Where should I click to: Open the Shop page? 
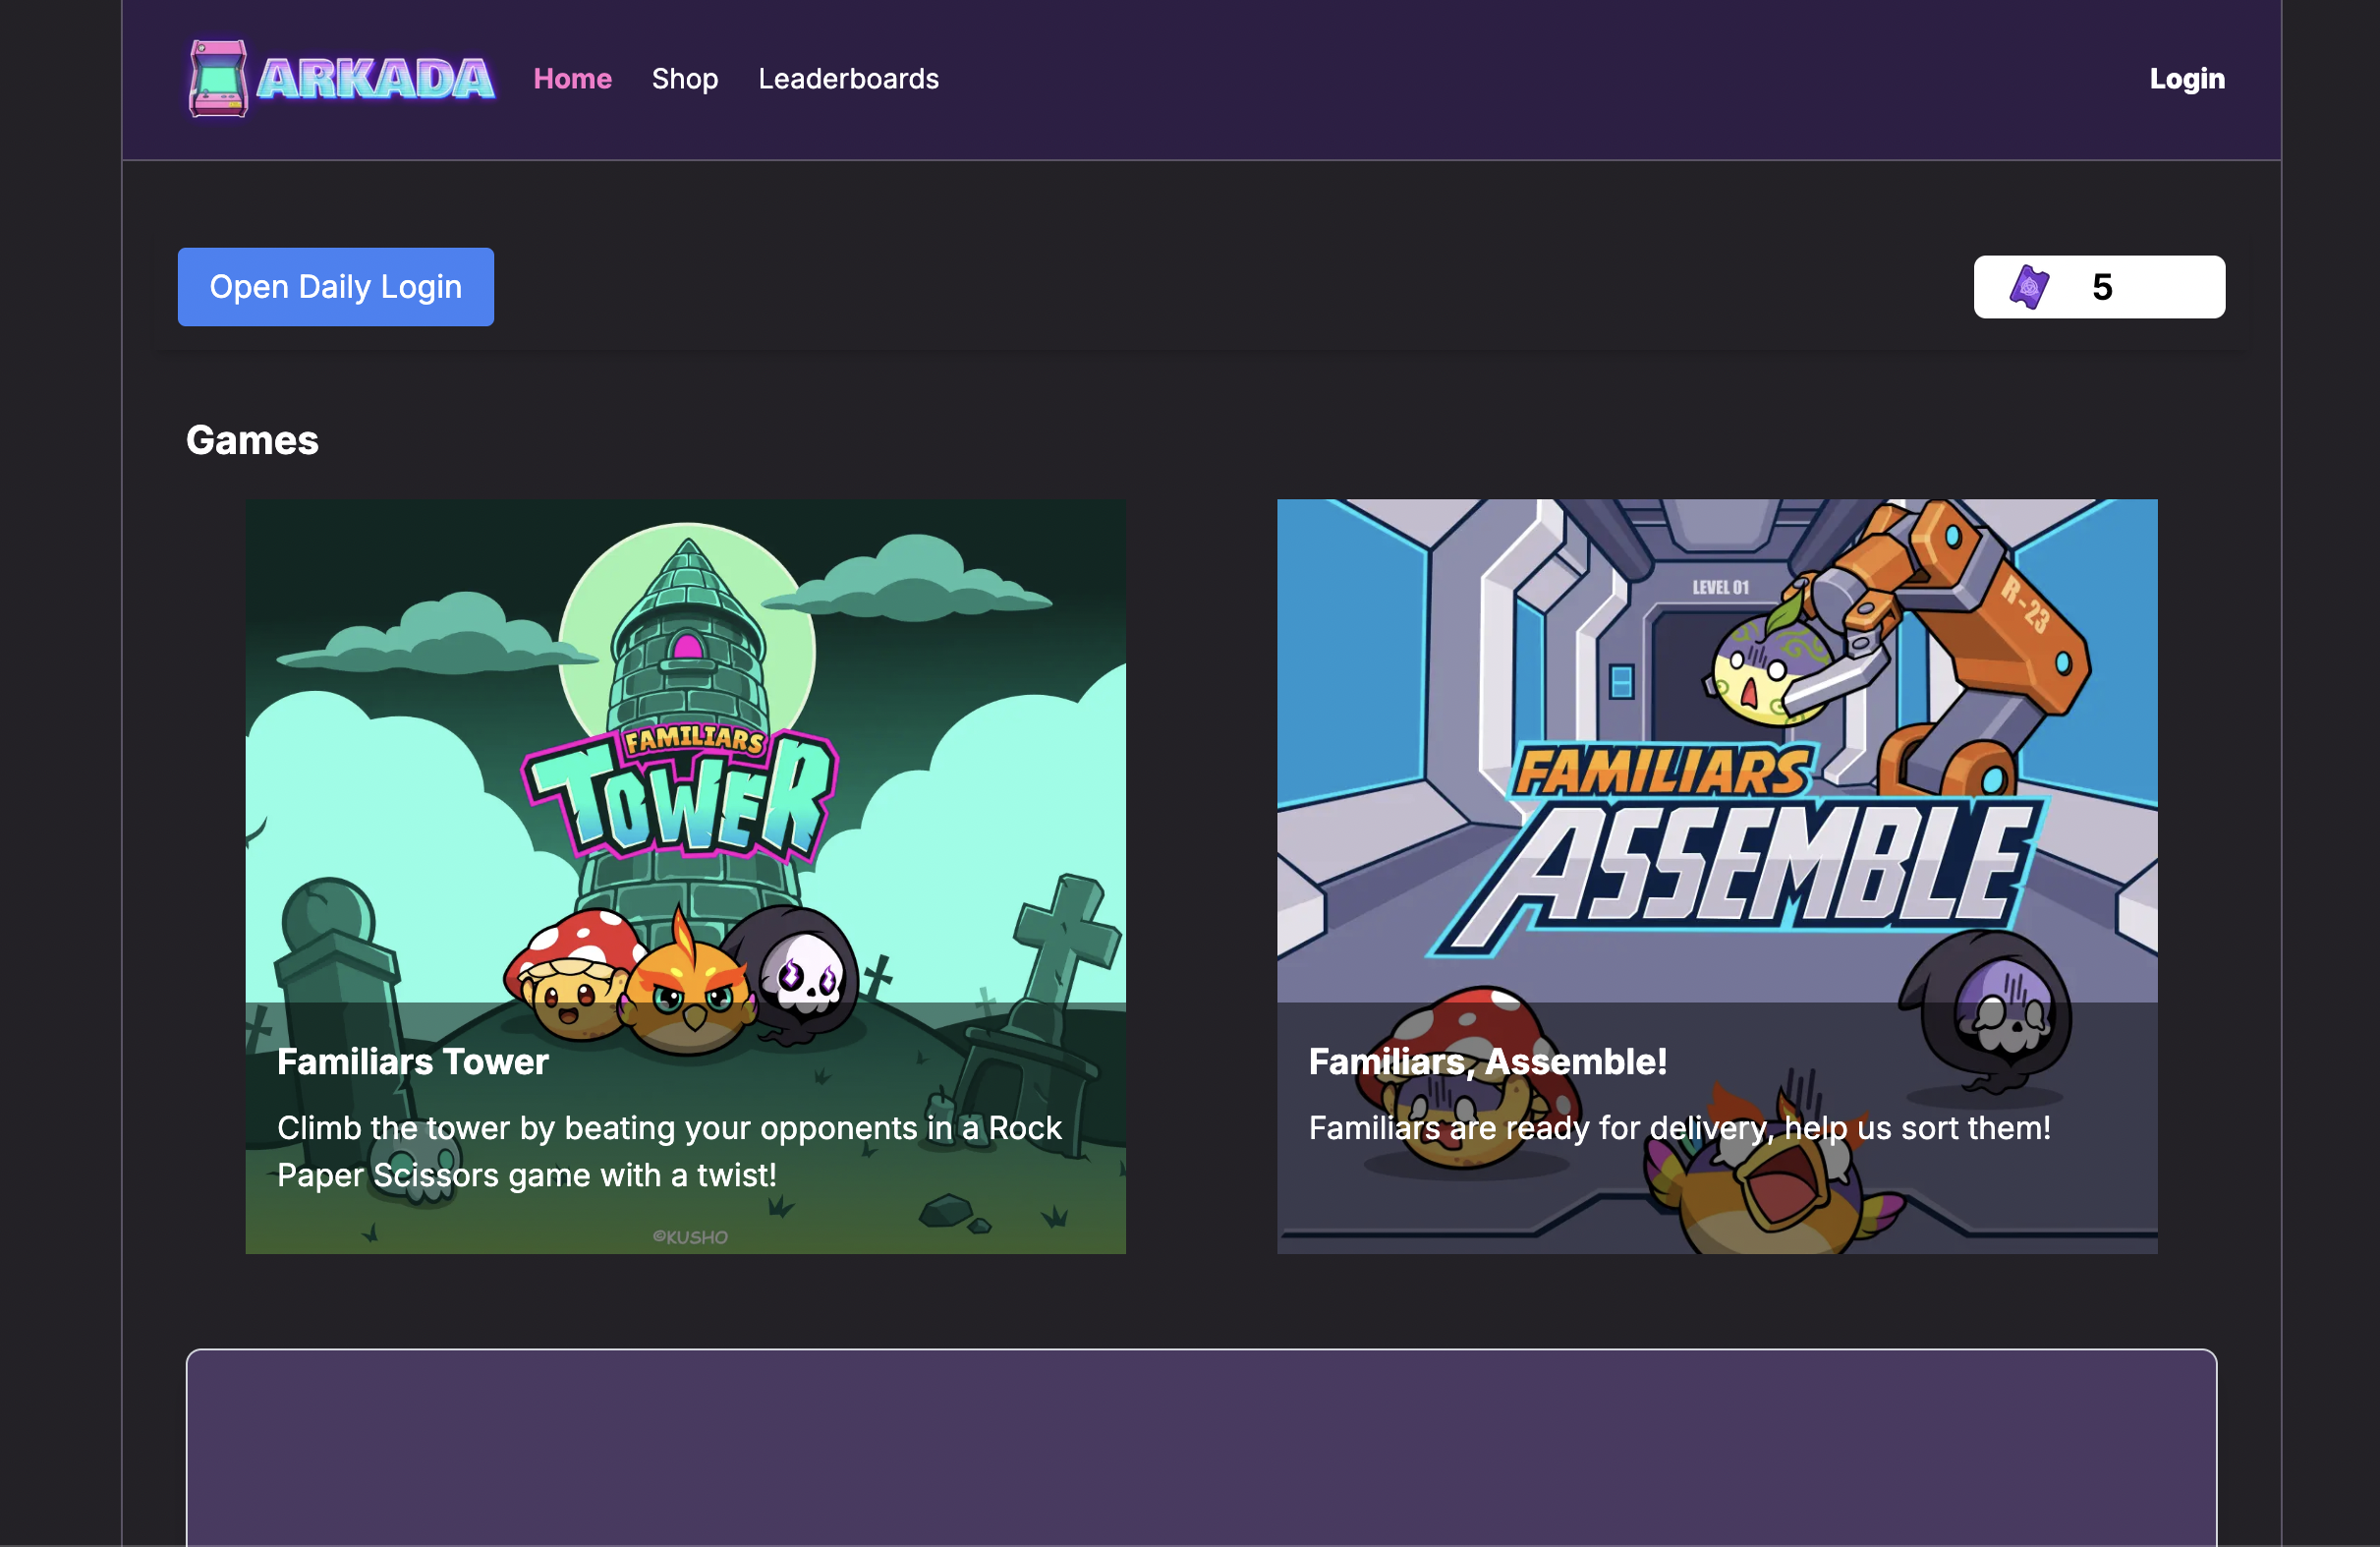click(685, 79)
